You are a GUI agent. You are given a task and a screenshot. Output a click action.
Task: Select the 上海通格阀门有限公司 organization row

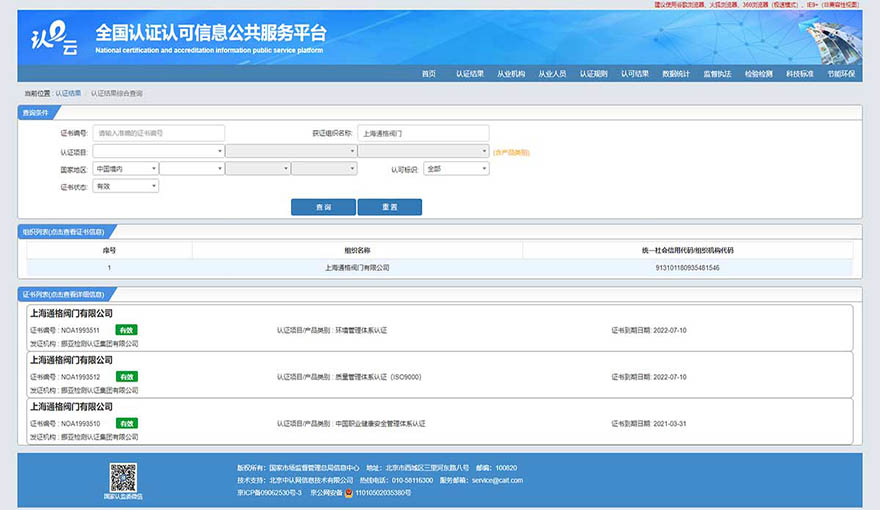pyautogui.click(x=440, y=268)
